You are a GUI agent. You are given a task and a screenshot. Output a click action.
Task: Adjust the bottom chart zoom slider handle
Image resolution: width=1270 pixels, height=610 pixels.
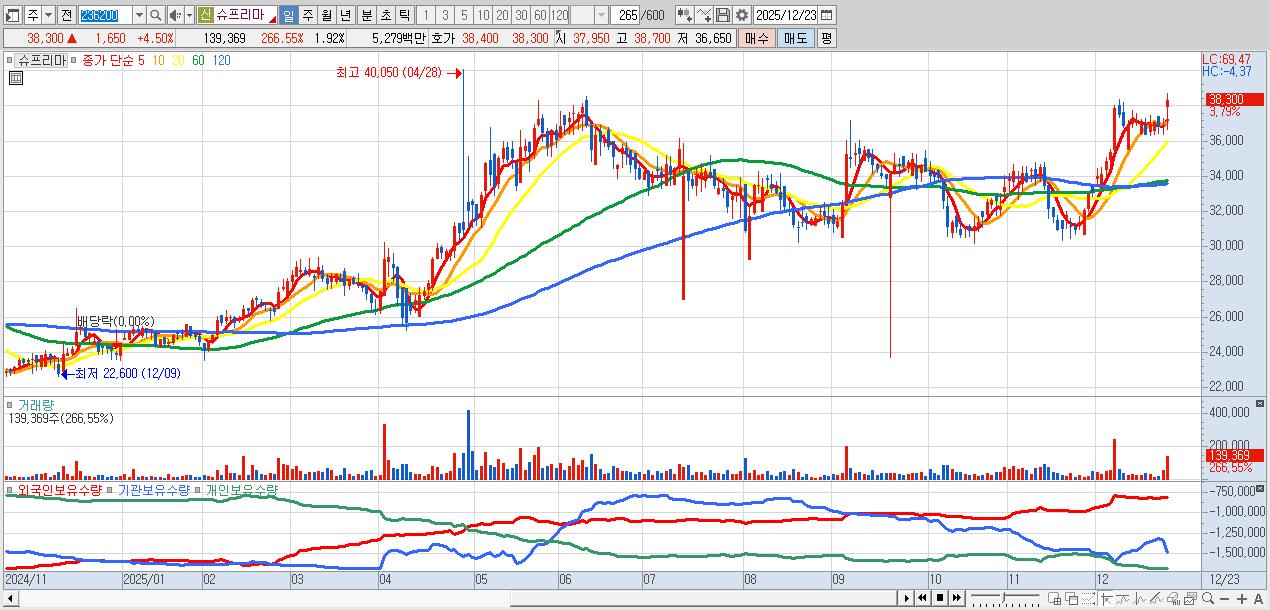[1003, 598]
